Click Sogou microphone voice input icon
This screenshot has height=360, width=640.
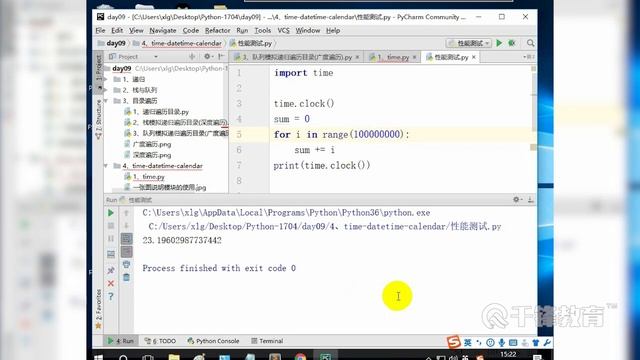(x=502, y=342)
